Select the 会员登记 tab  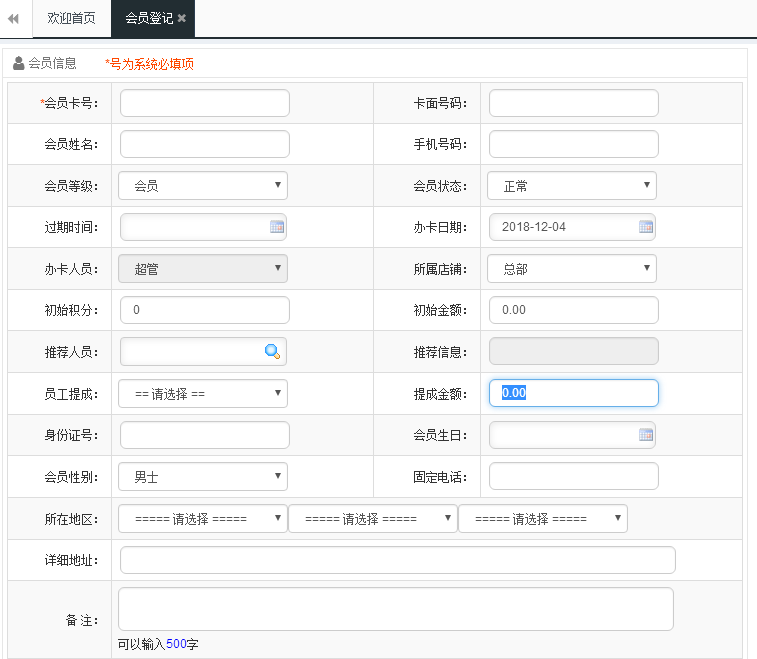148,19
